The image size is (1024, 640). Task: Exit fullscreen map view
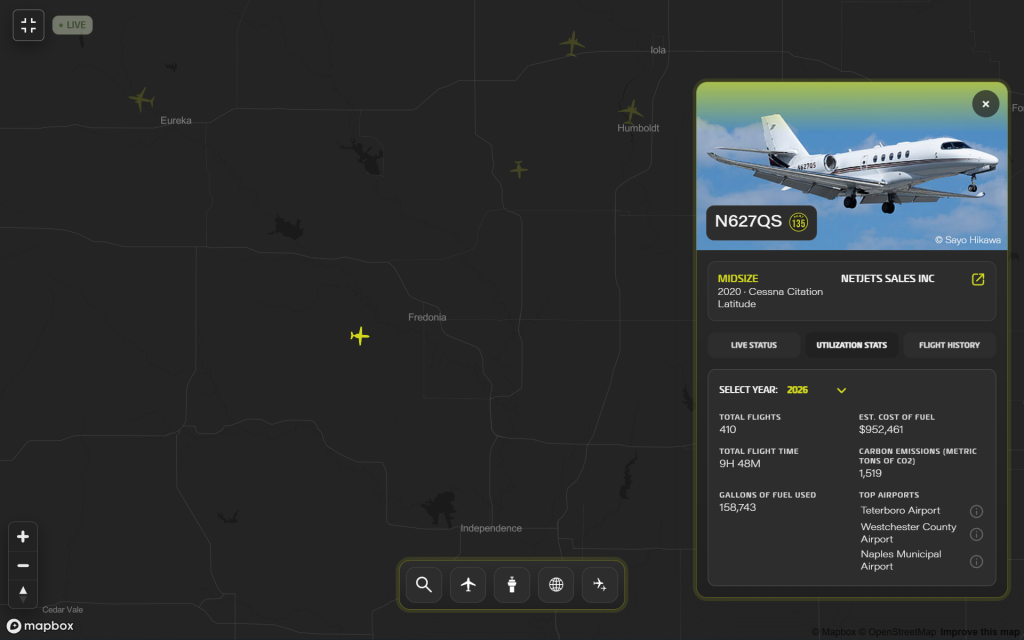(28, 25)
